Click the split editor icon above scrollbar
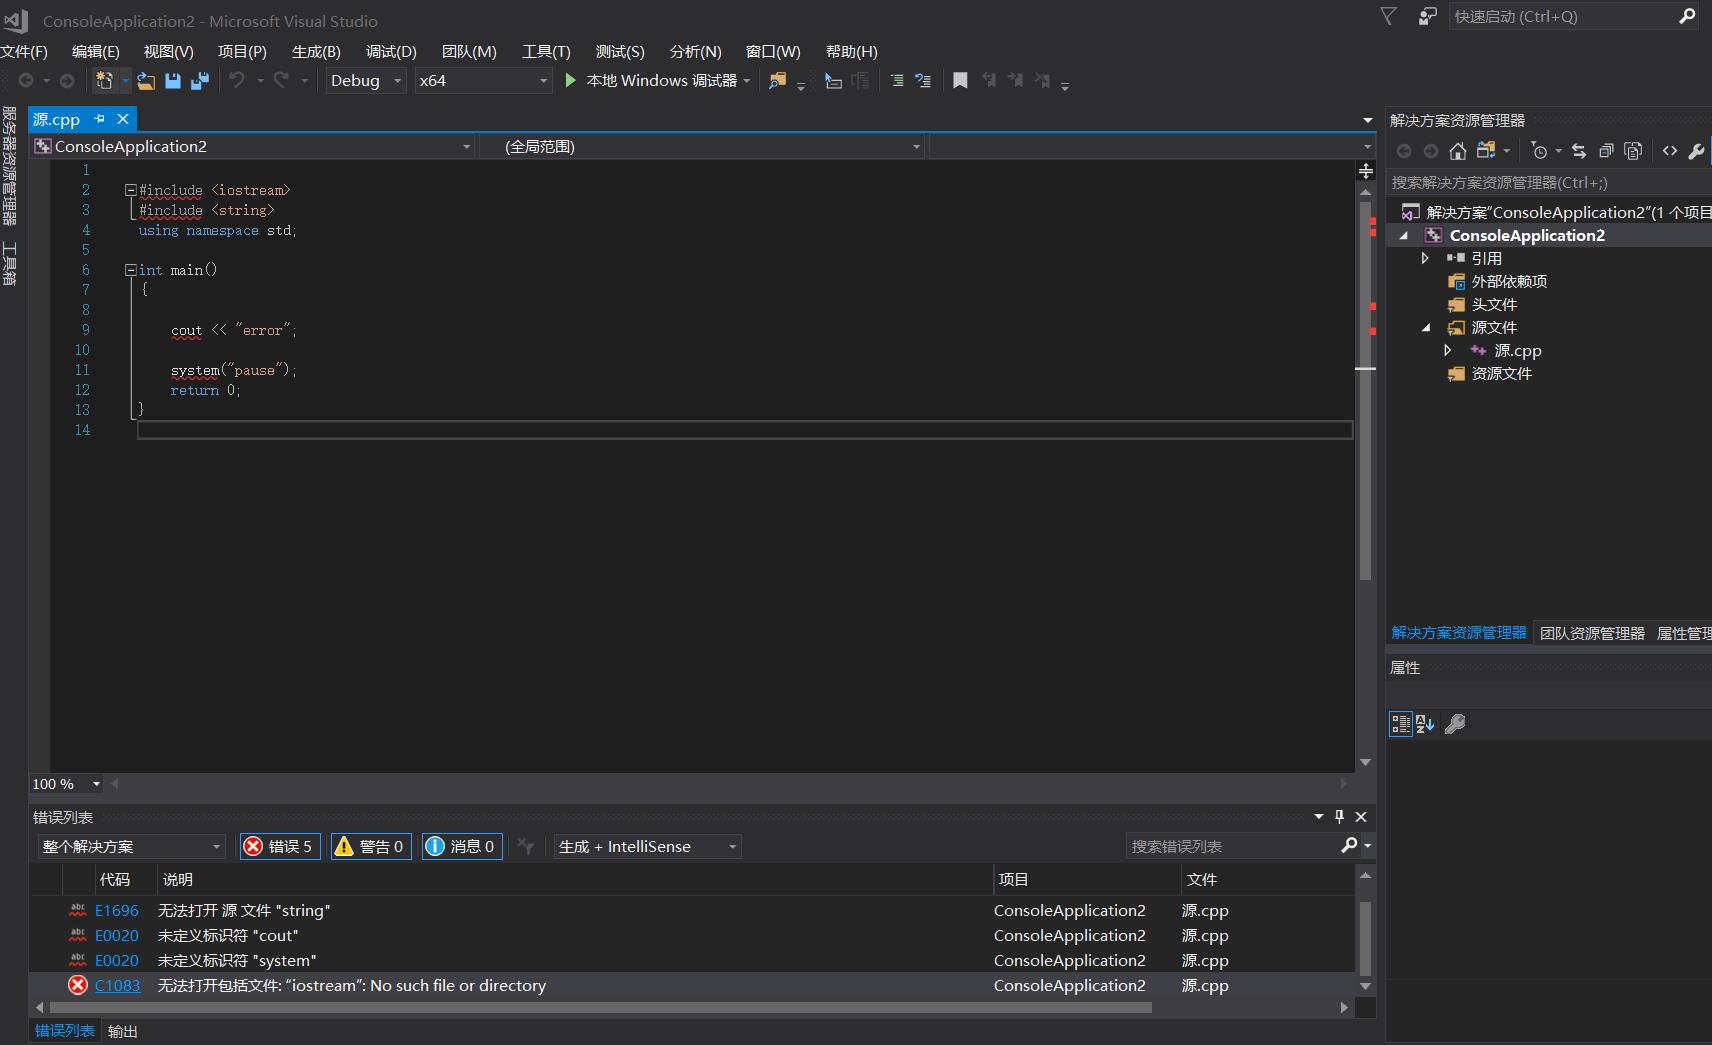This screenshot has width=1712, height=1045. [x=1366, y=171]
